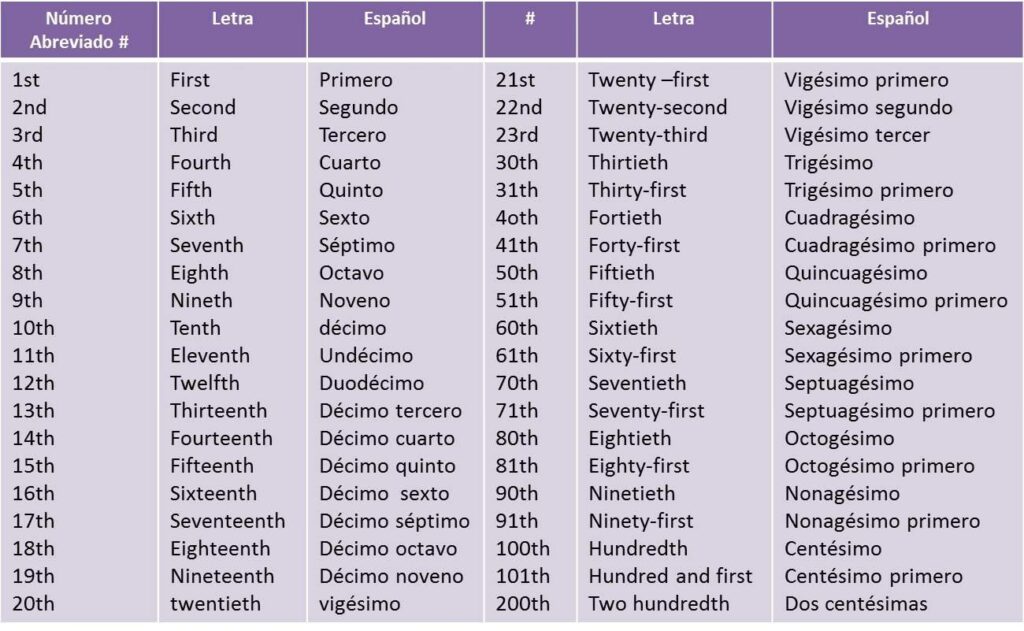The image size is (1024, 631).
Task: Select the lowercase "twentieth" cell
Action: tap(215, 603)
